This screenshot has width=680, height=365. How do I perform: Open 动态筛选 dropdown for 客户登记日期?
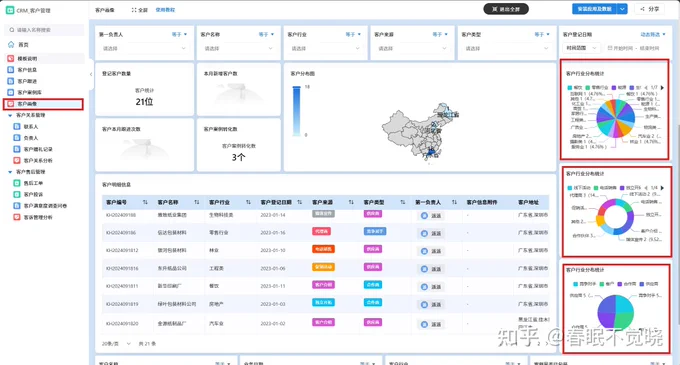pos(653,34)
